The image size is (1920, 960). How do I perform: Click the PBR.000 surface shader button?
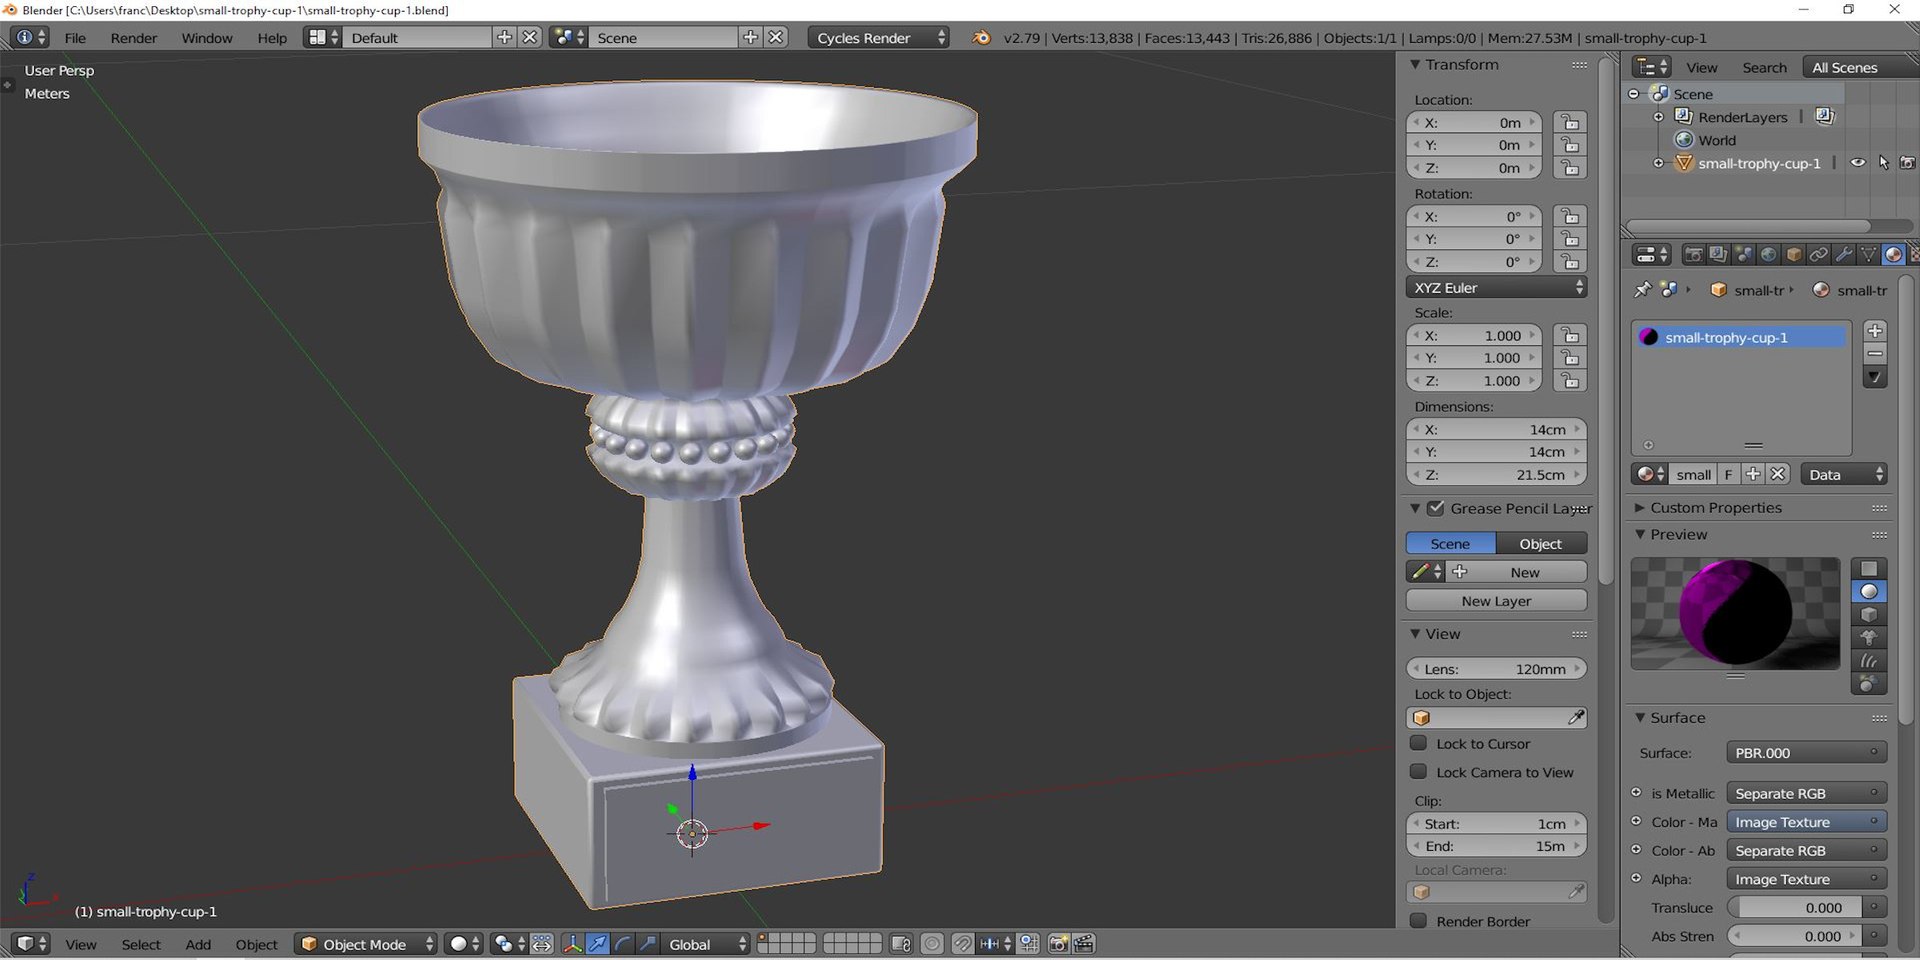point(1806,753)
